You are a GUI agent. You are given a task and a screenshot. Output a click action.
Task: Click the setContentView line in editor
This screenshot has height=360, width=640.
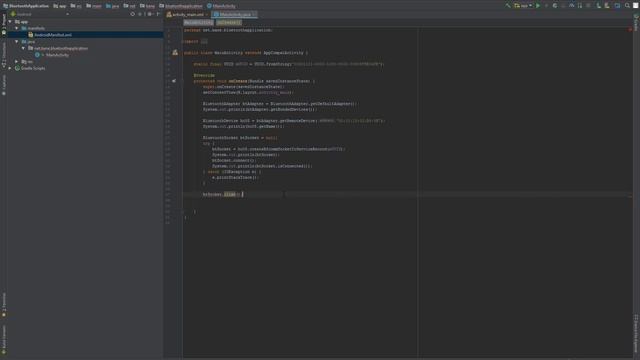(x=248, y=92)
